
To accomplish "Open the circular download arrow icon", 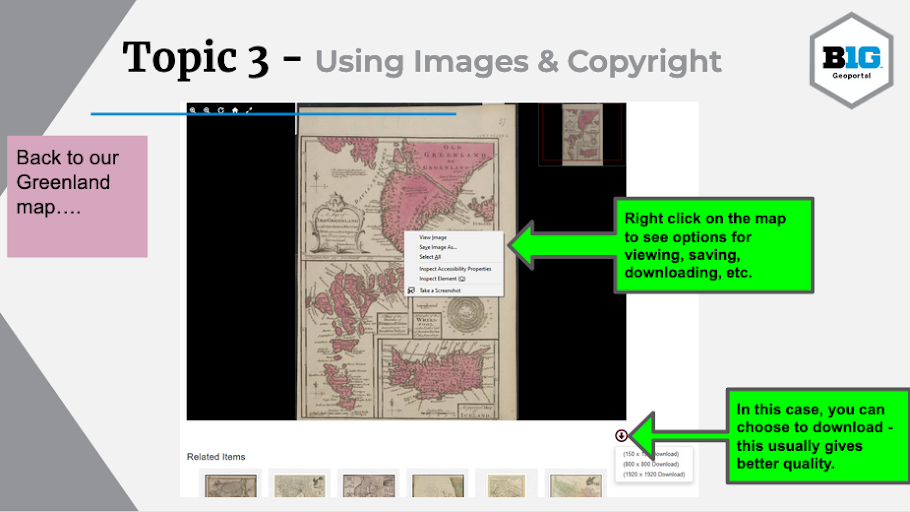I will [621, 435].
